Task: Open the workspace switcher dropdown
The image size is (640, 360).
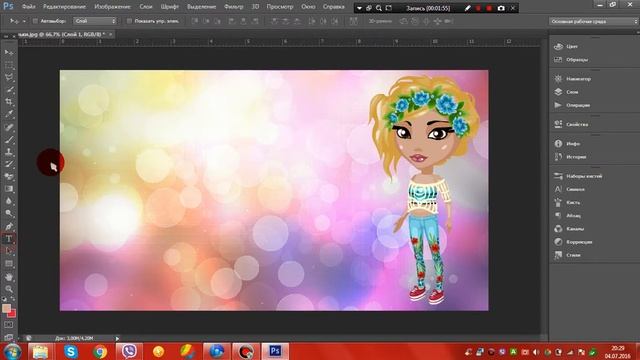Action: coord(593,21)
